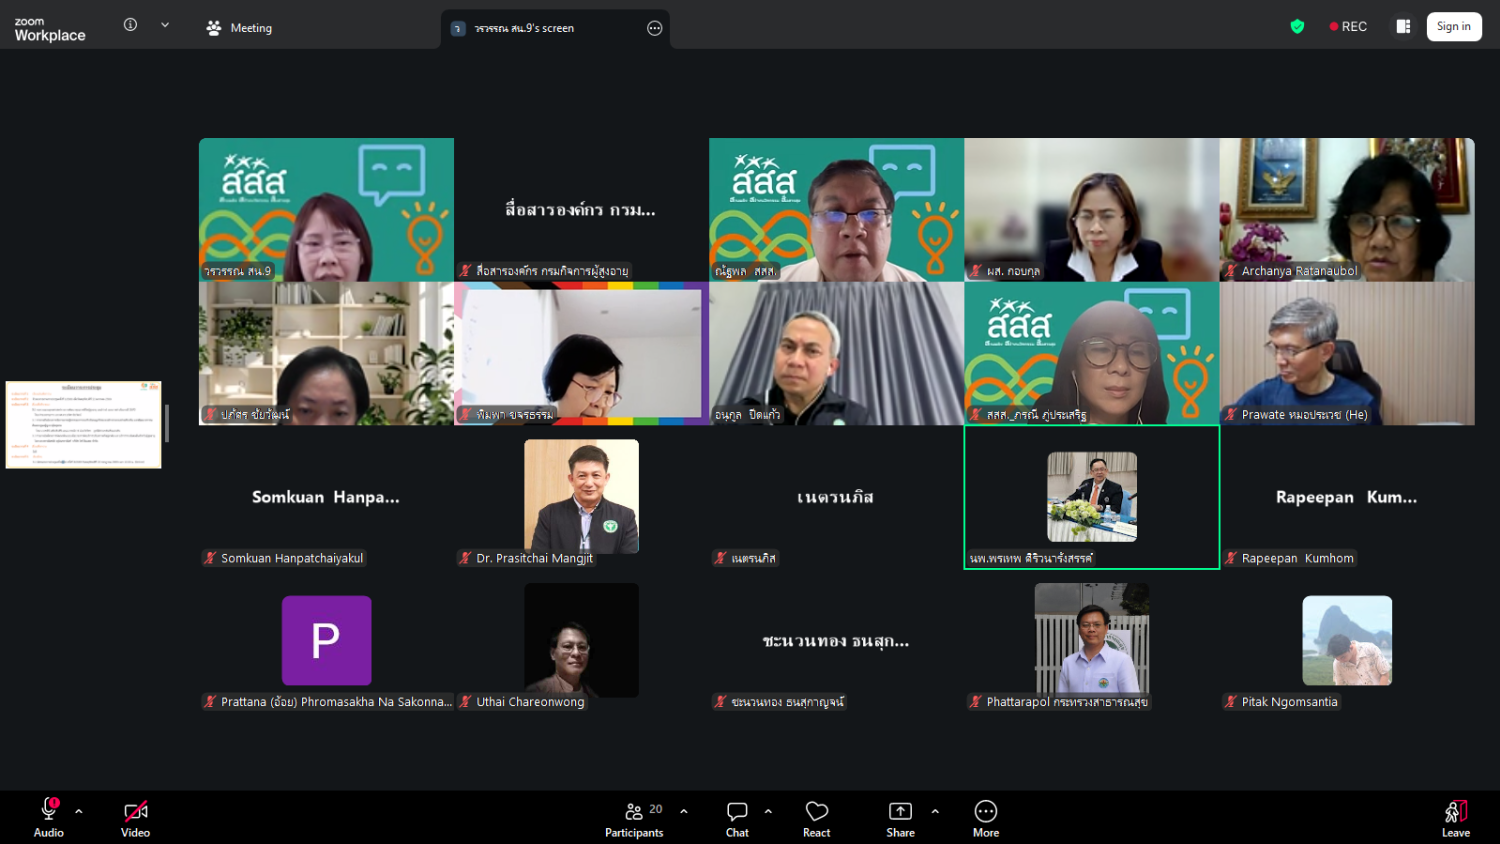Screen dimensions: 1500x844
Task: Click the green encryption shield icon
Action: 1297,27
